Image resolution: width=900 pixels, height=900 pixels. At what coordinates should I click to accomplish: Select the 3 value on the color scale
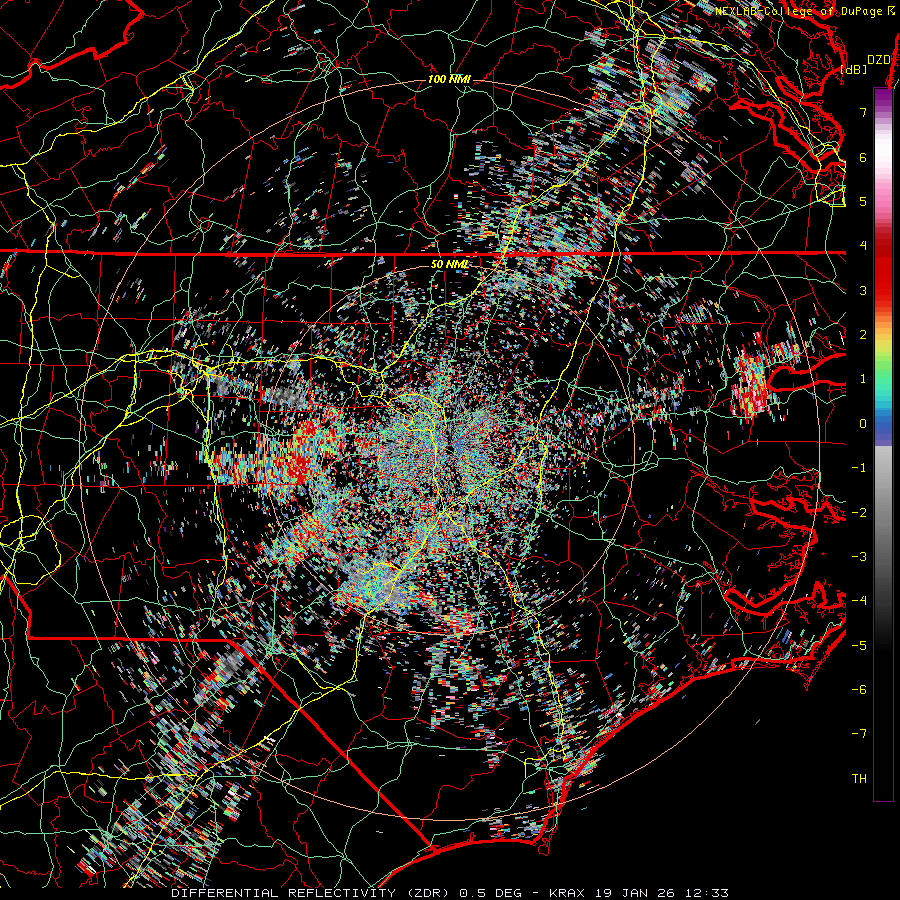863,290
